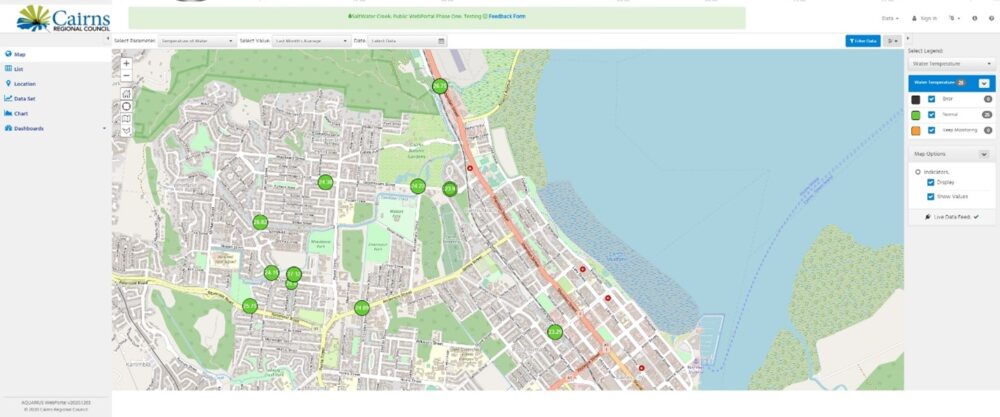1000x417 pixels.
Task: Click the map home extent icon
Action: click(126, 93)
